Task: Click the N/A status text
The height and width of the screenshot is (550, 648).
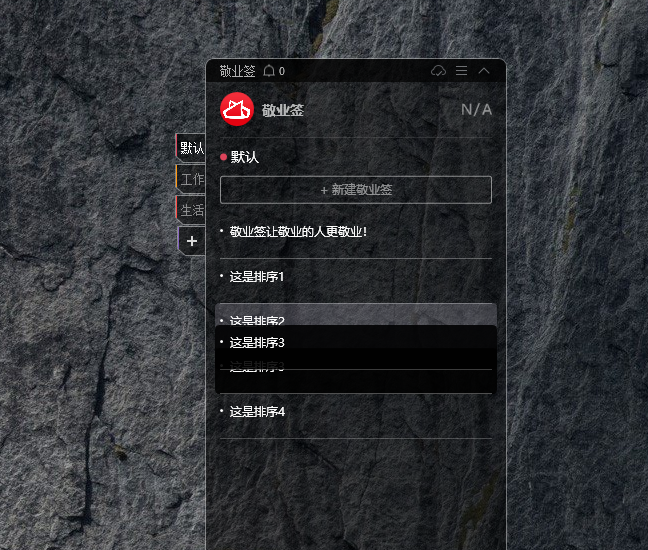Action: pos(476,110)
